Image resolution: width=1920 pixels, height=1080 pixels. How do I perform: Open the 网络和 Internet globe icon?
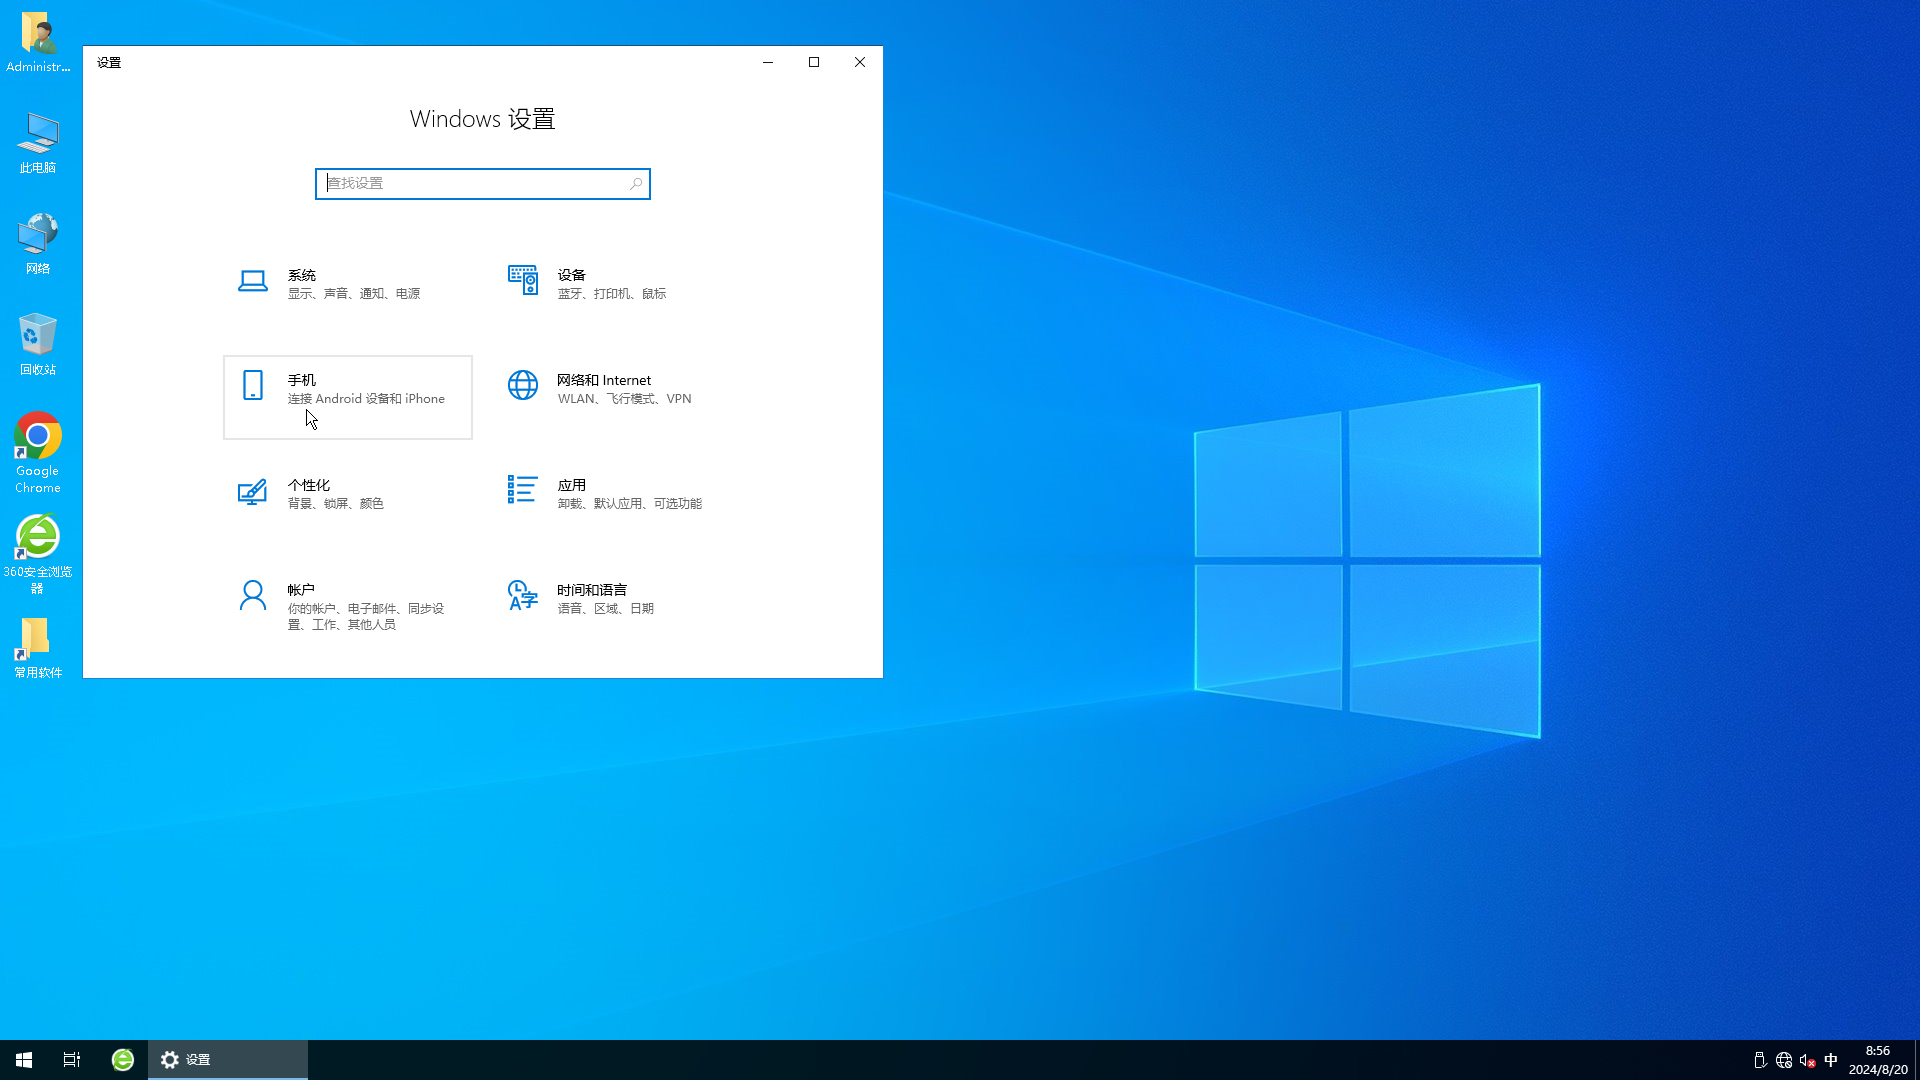click(x=522, y=385)
